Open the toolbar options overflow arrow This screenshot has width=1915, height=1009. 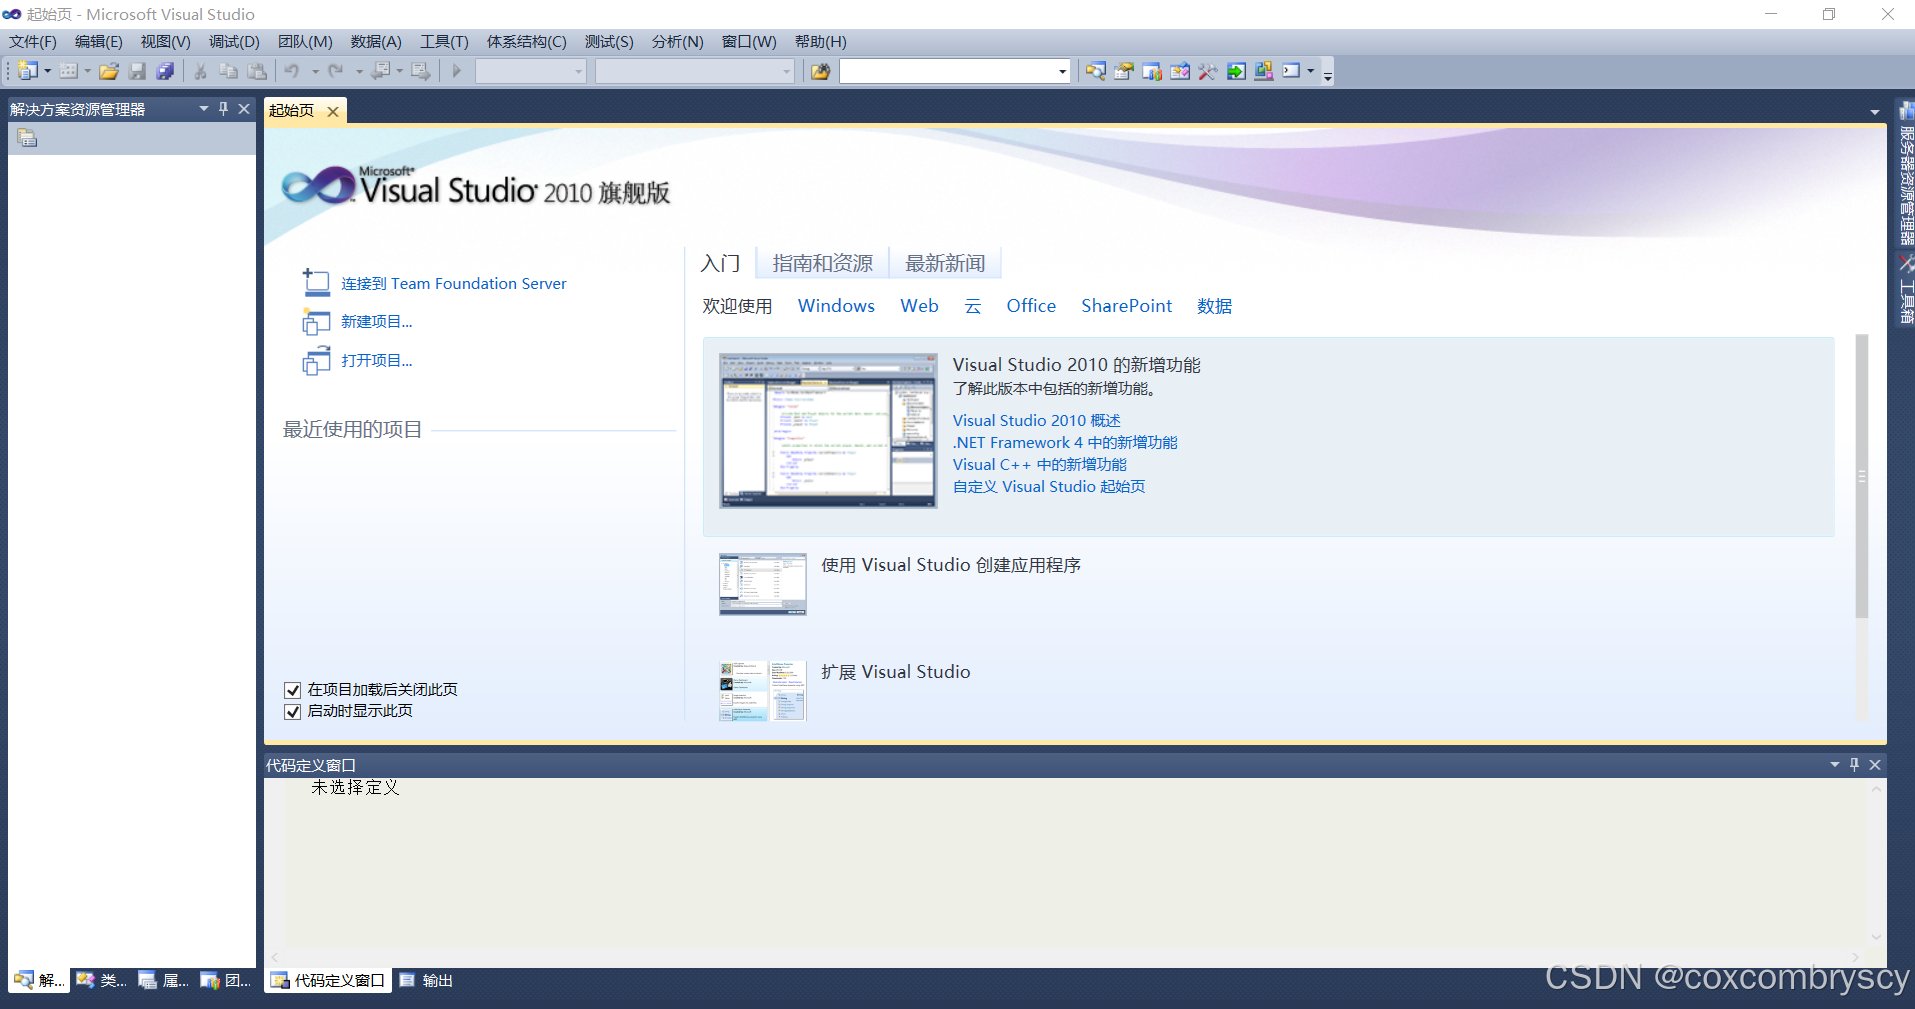1328,74
